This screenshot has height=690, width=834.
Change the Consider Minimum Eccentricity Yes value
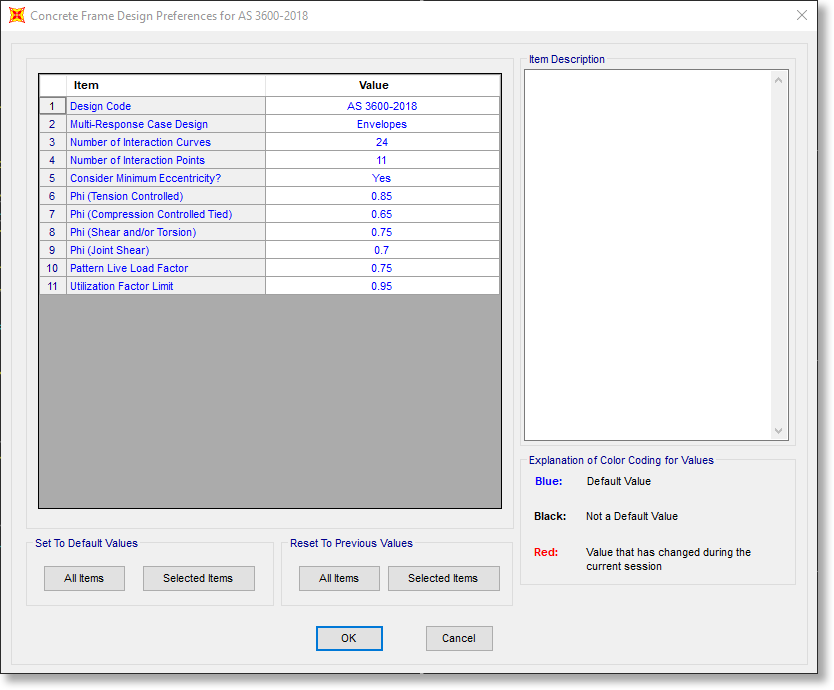click(x=382, y=178)
